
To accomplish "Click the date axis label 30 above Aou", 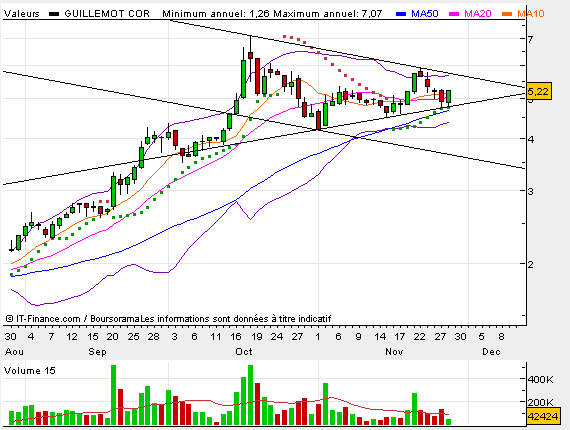I will click(10, 337).
